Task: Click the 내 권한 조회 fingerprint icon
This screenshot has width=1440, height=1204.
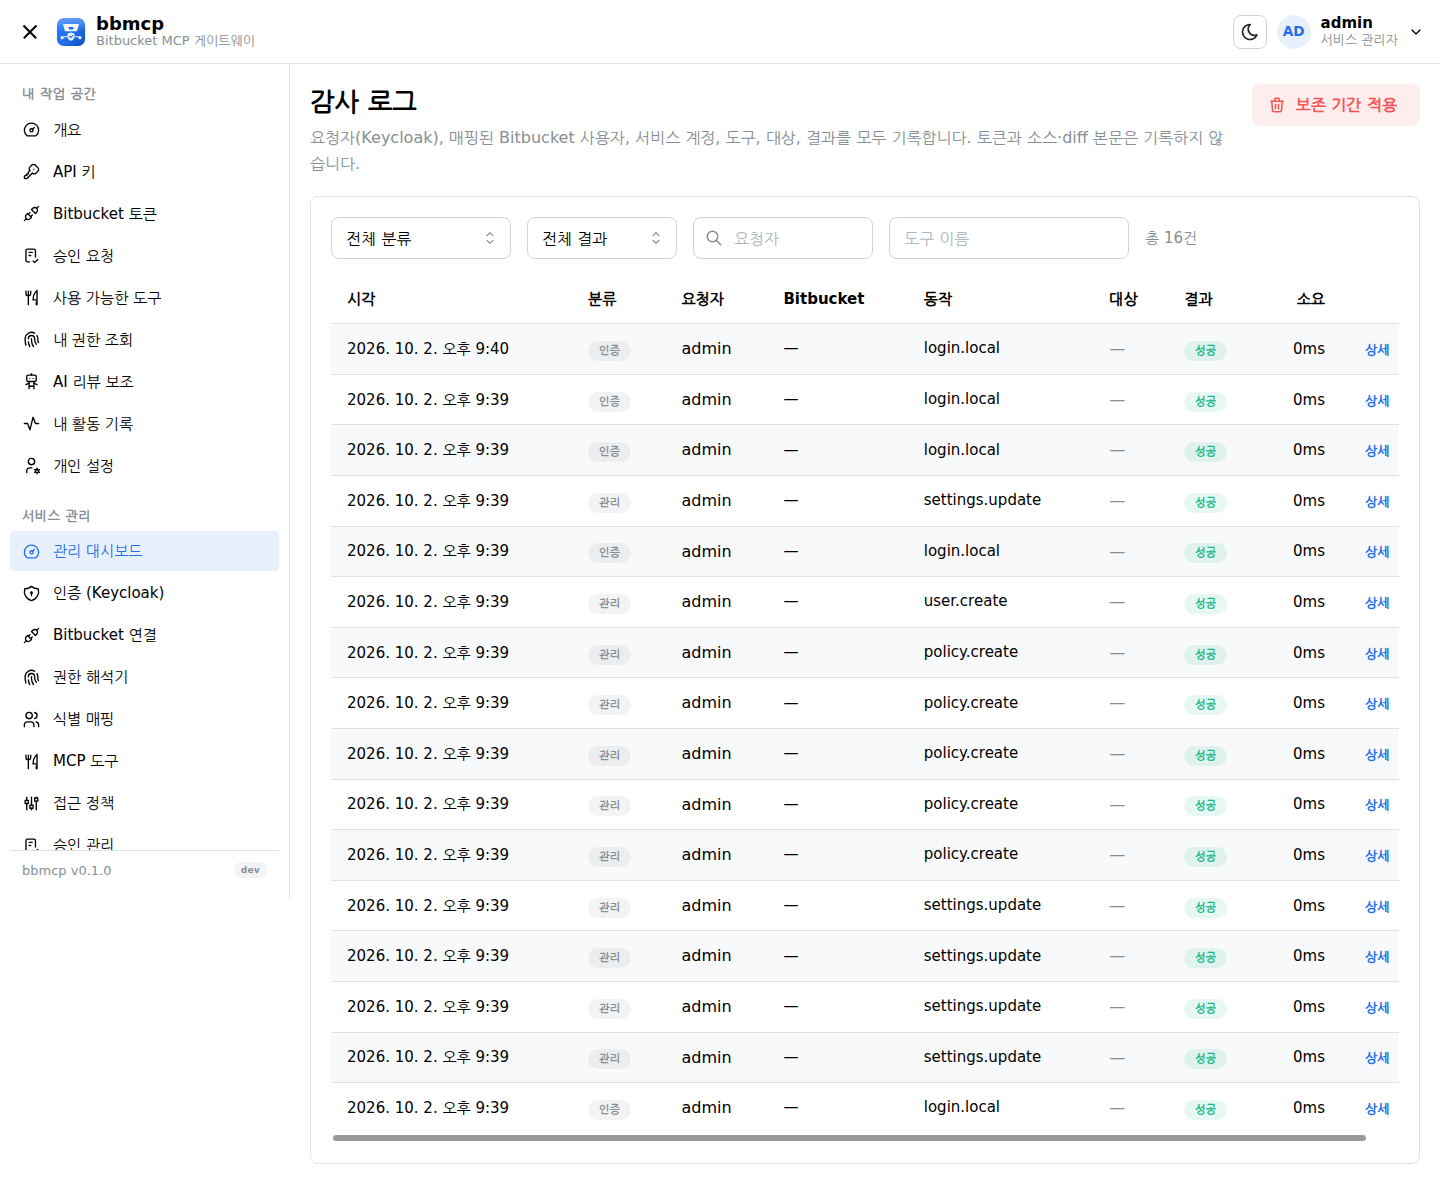Action: 32,340
